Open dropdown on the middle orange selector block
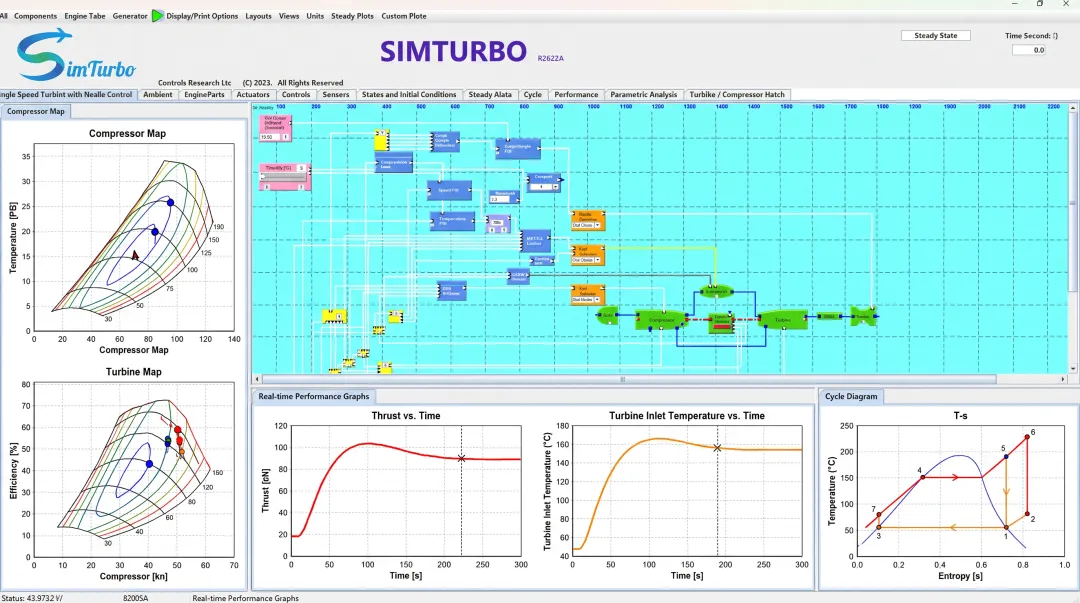The image size is (1080, 603). 597,260
